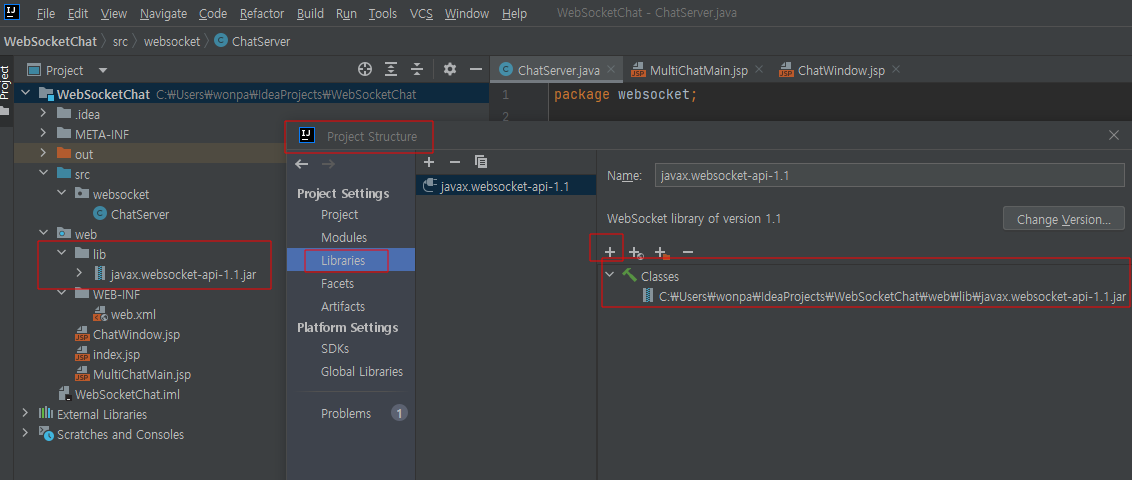Click the exclude plus-folder icon
The image size is (1132, 480).
click(661, 252)
